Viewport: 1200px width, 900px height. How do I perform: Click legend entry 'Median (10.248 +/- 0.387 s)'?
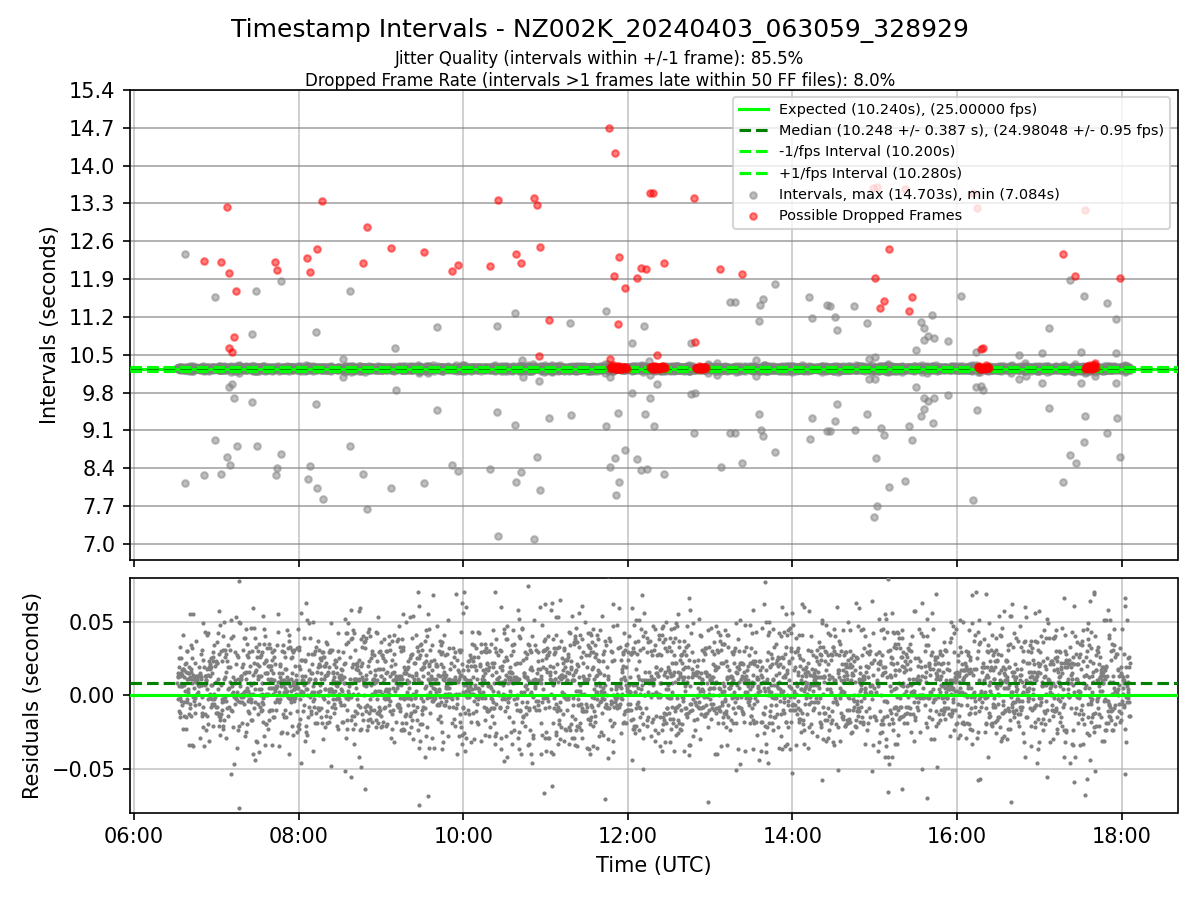(971, 130)
